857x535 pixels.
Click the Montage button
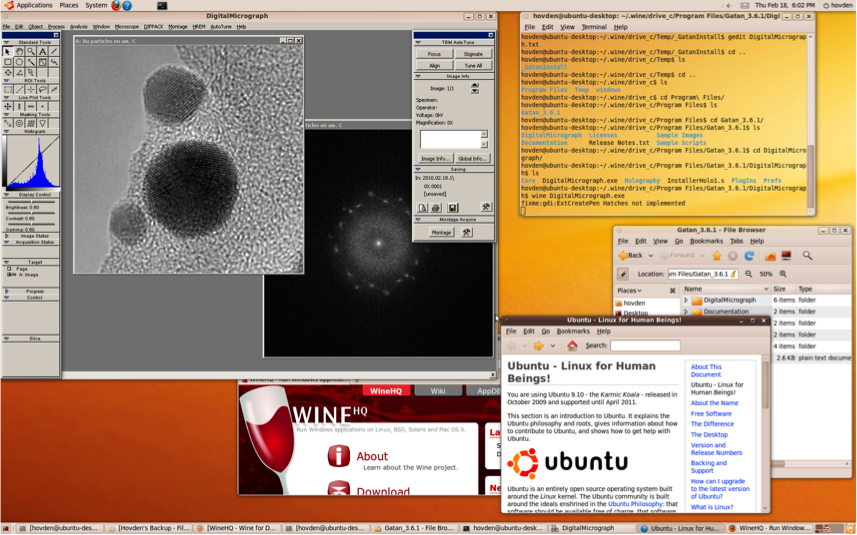442,232
